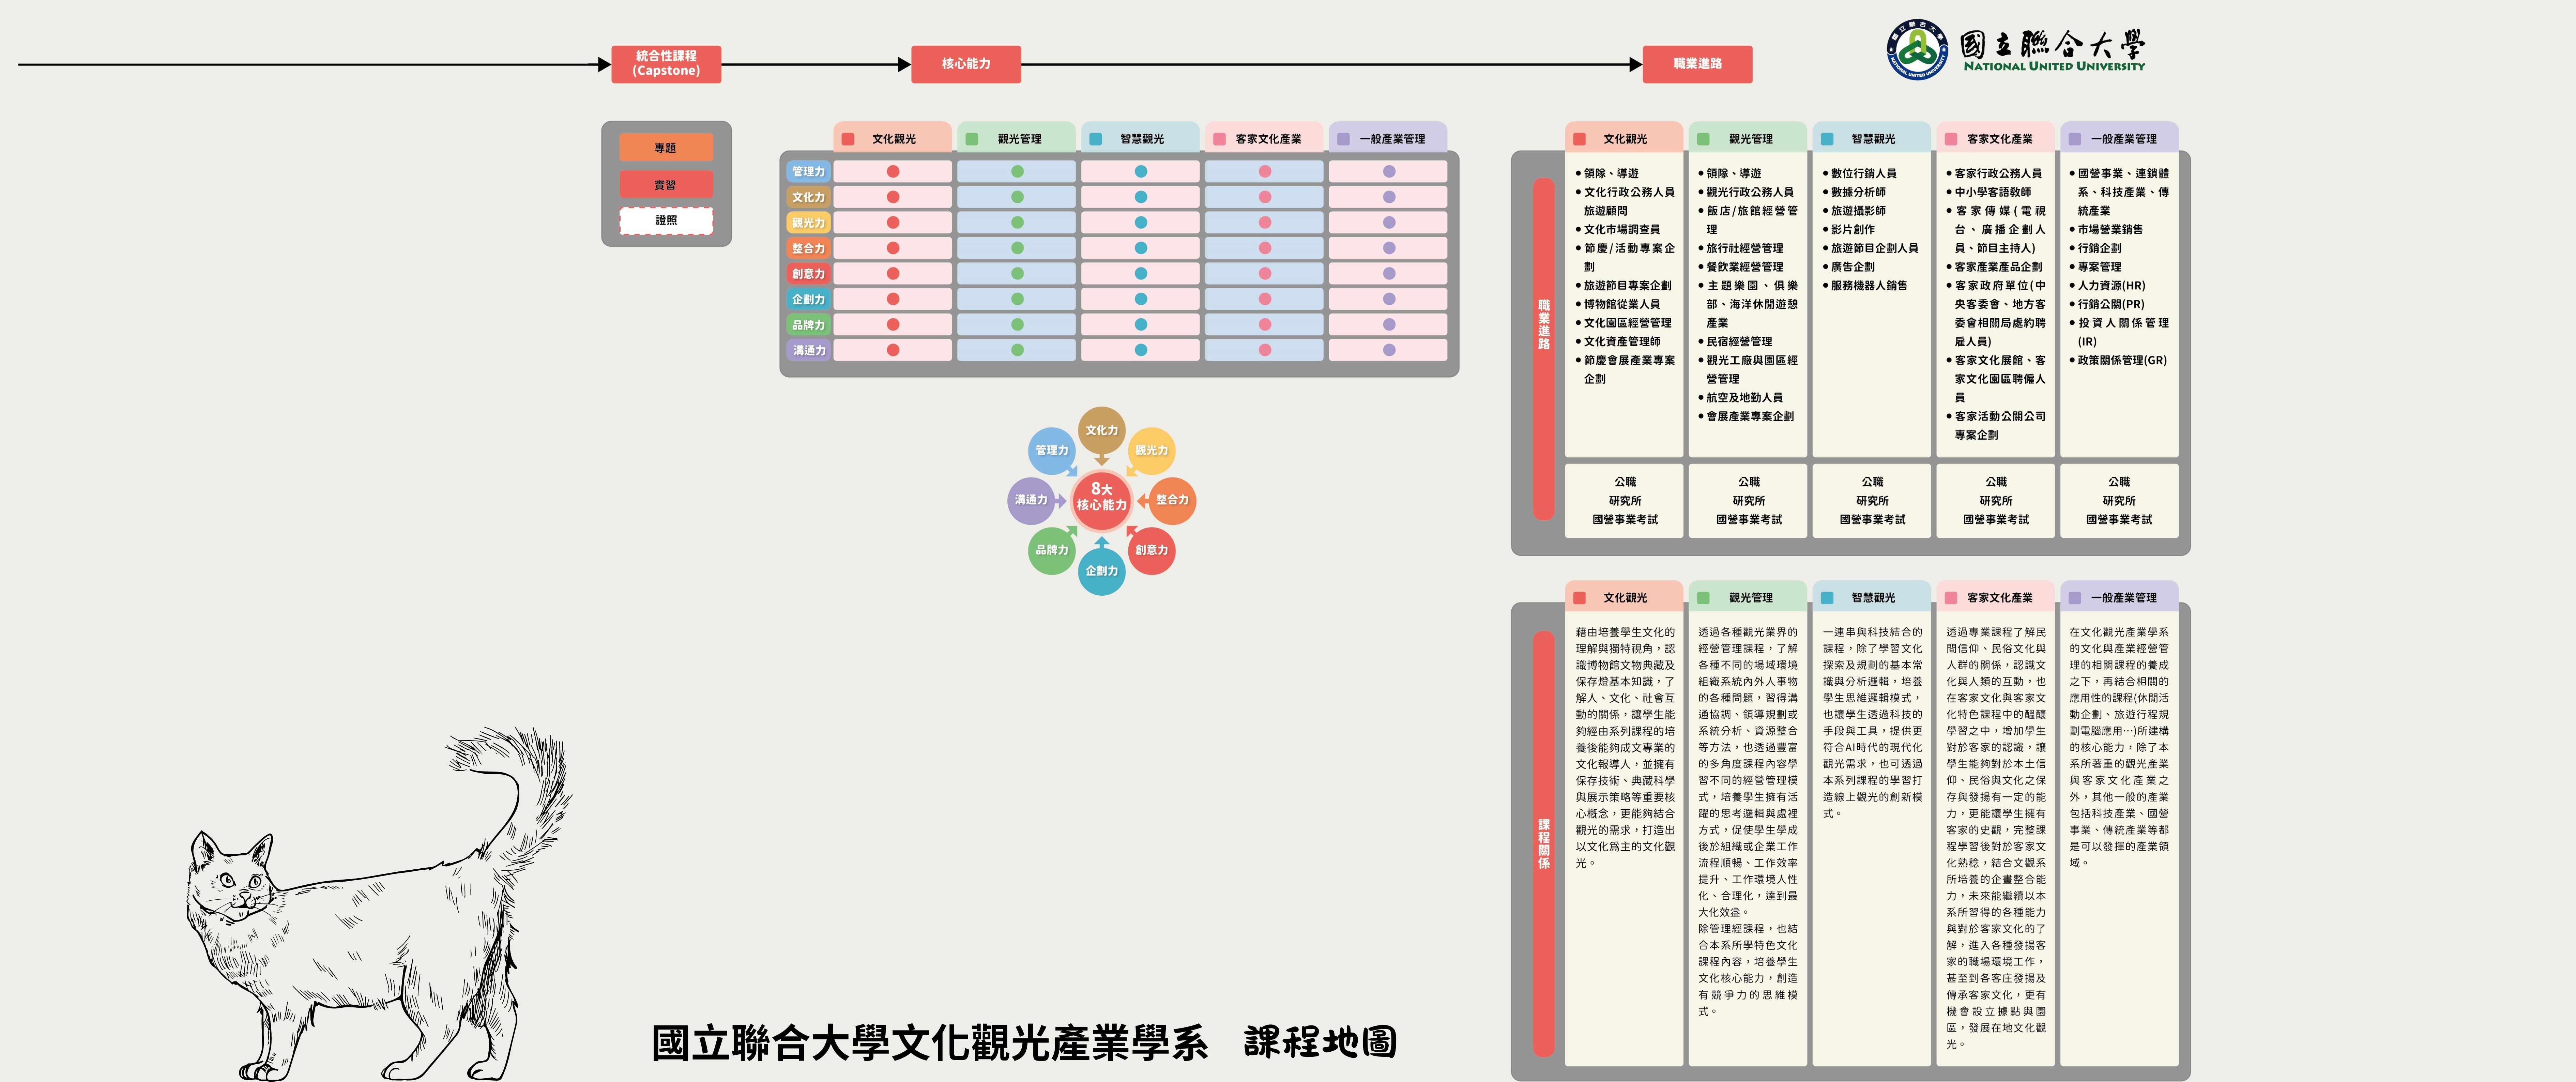The width and height of the screenshot is (2576, 1082).
Task: Click 航空及地勤人員 in the 觀光管理 career list
Action: pyautogui.click(x=1745, y=397)
